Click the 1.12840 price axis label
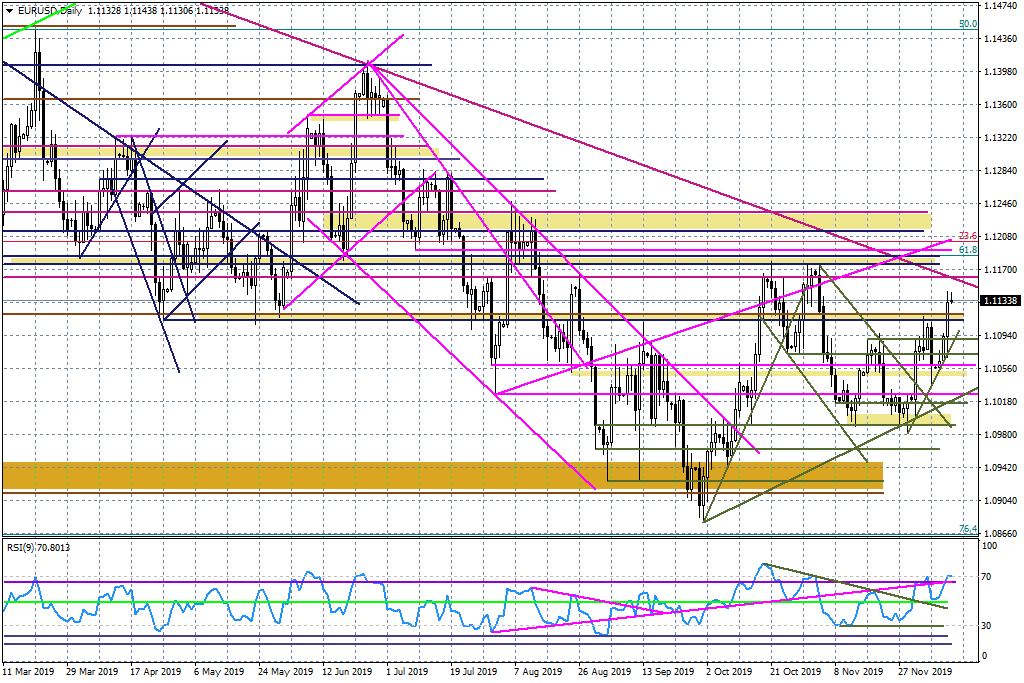Screen dimensions: 1024x683 coord(1000,170)
